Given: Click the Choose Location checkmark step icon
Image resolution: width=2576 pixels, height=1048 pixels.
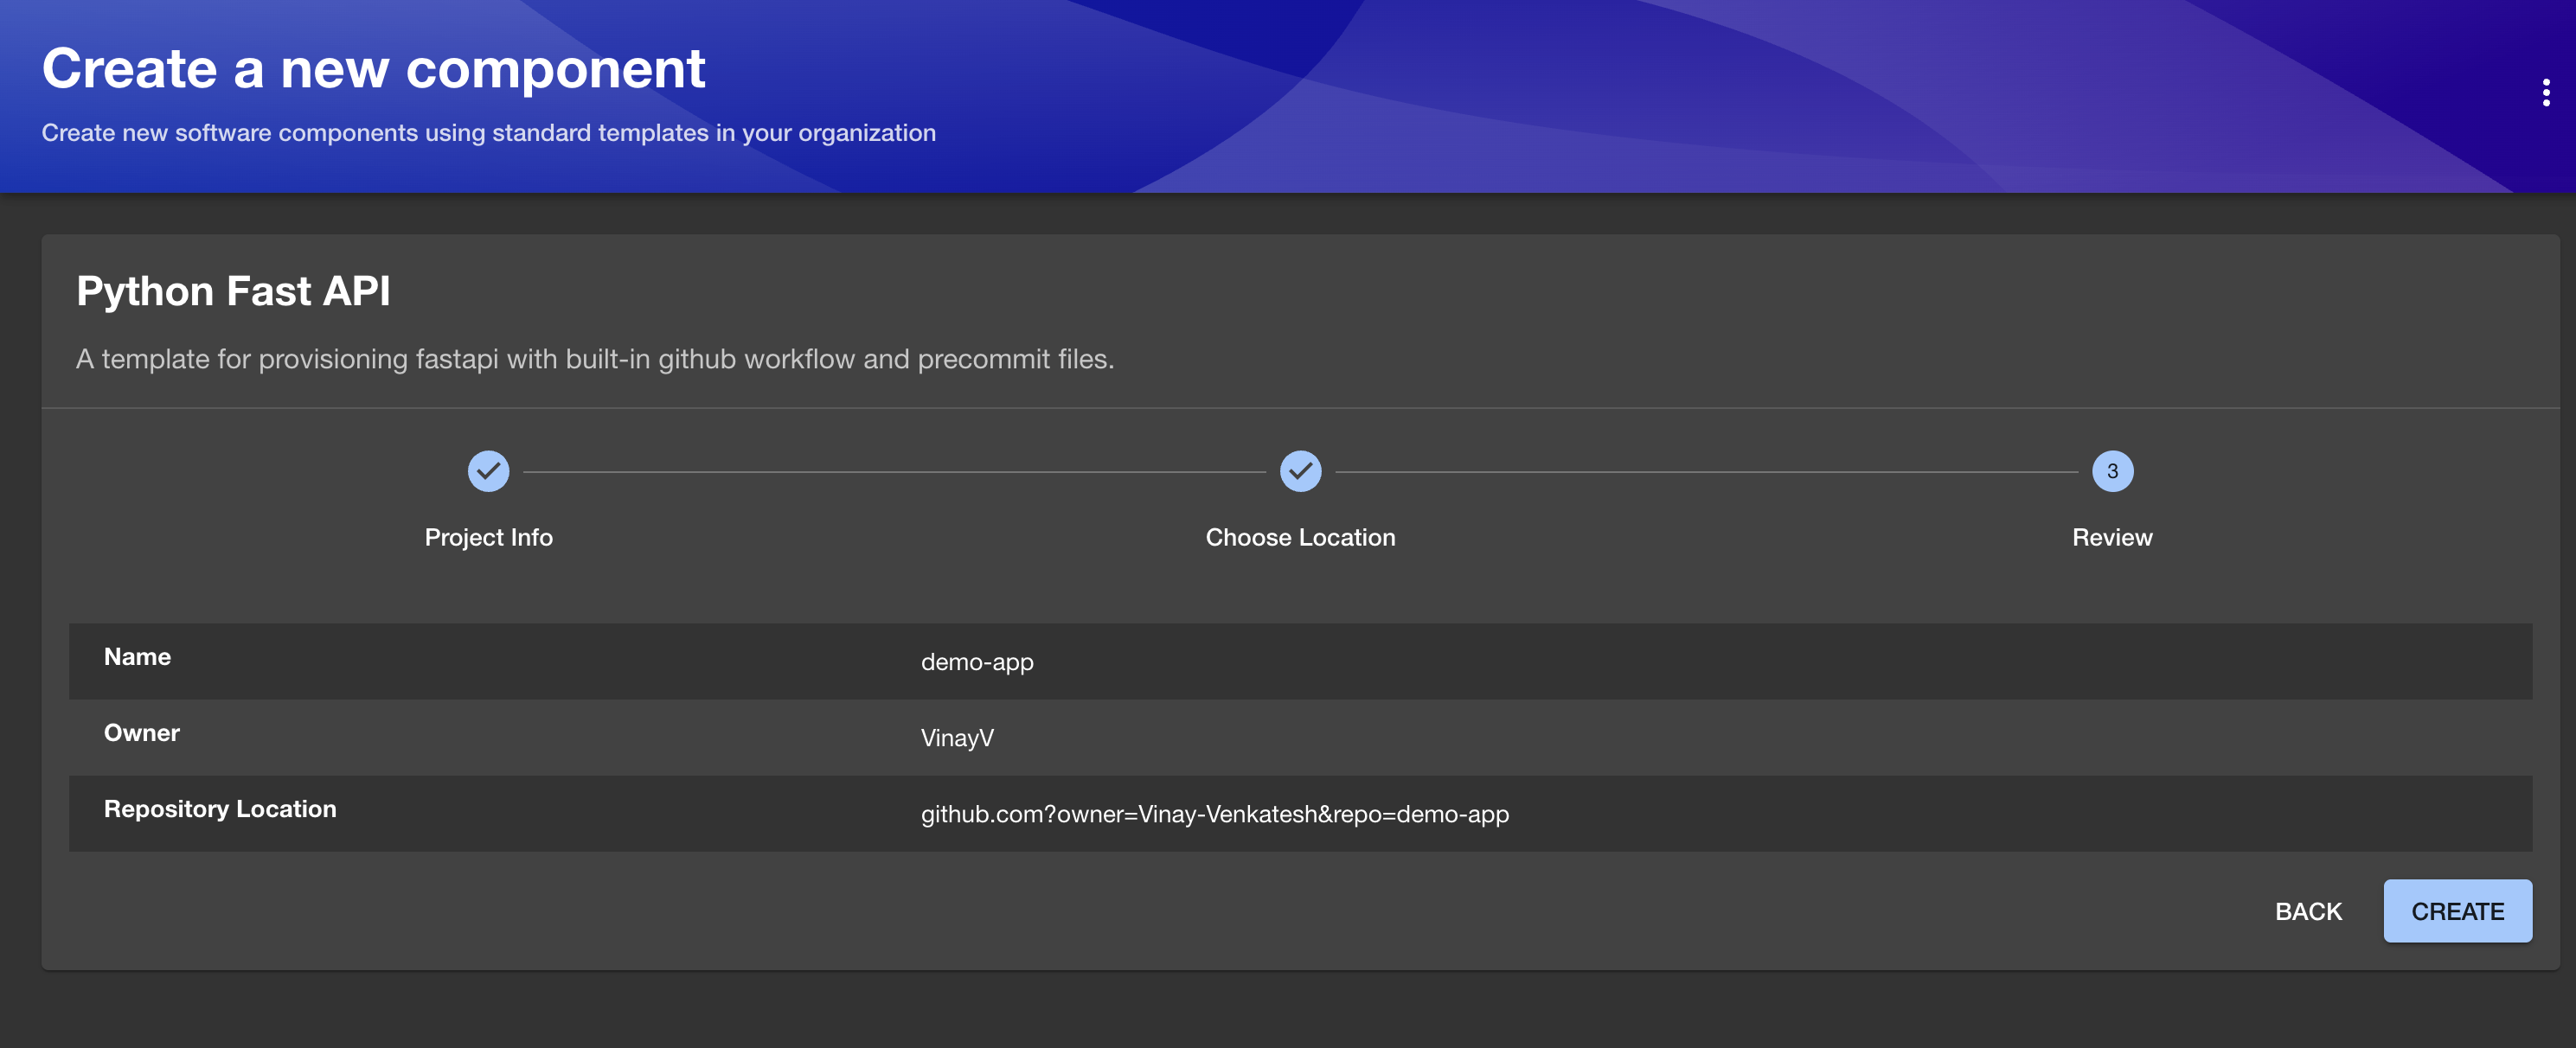Looking at the screenshot, I should point(1300,471).
